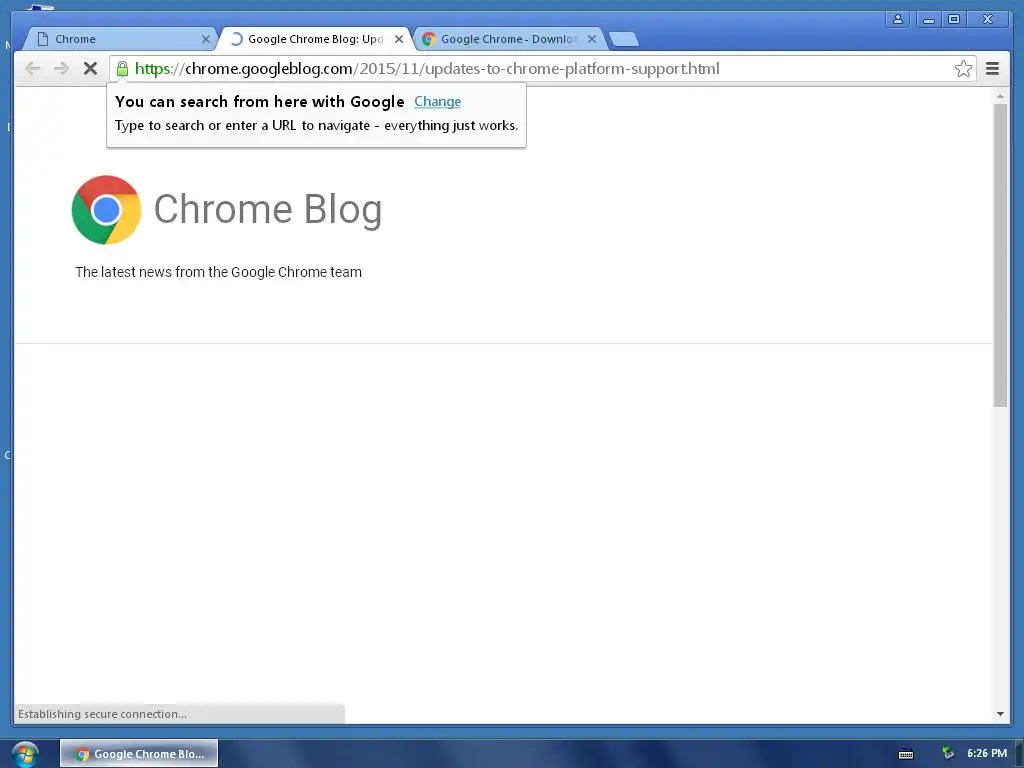Click the address bar URL field
The width and height of the screenshot is (1024, 768).
[x=542, y=69]
